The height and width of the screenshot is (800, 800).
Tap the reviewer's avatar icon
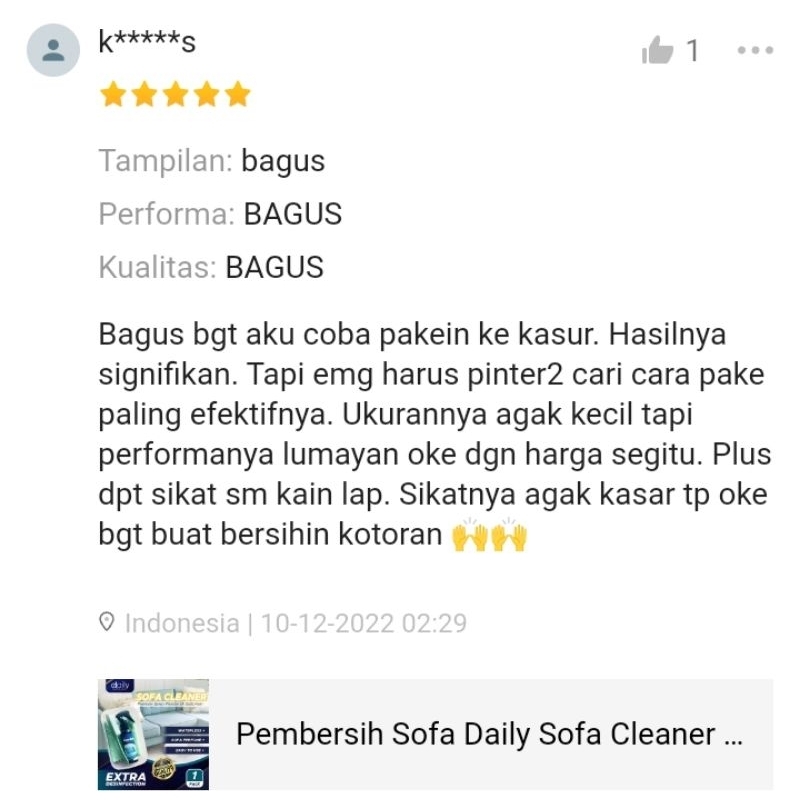53,50
